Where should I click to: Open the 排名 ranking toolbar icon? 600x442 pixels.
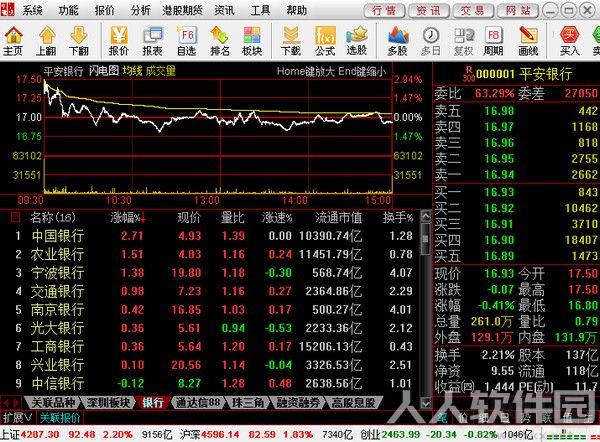click(220, 41)
